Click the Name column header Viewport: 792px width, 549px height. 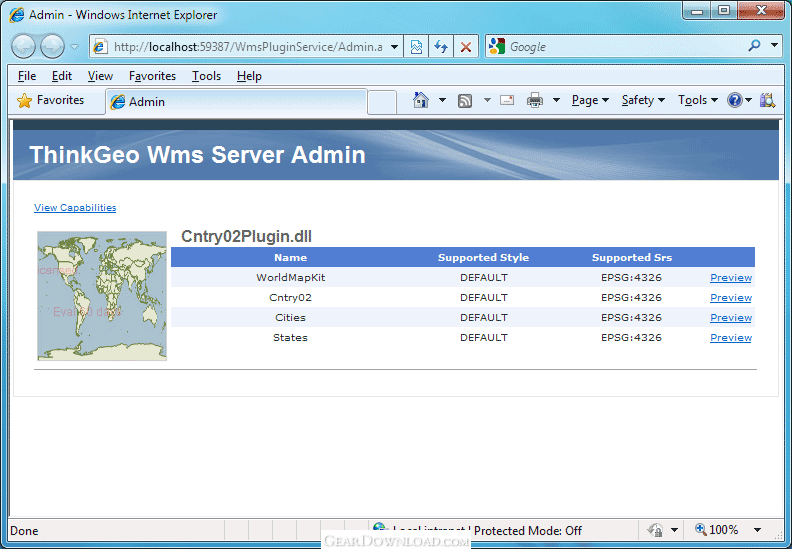point(290,257)
